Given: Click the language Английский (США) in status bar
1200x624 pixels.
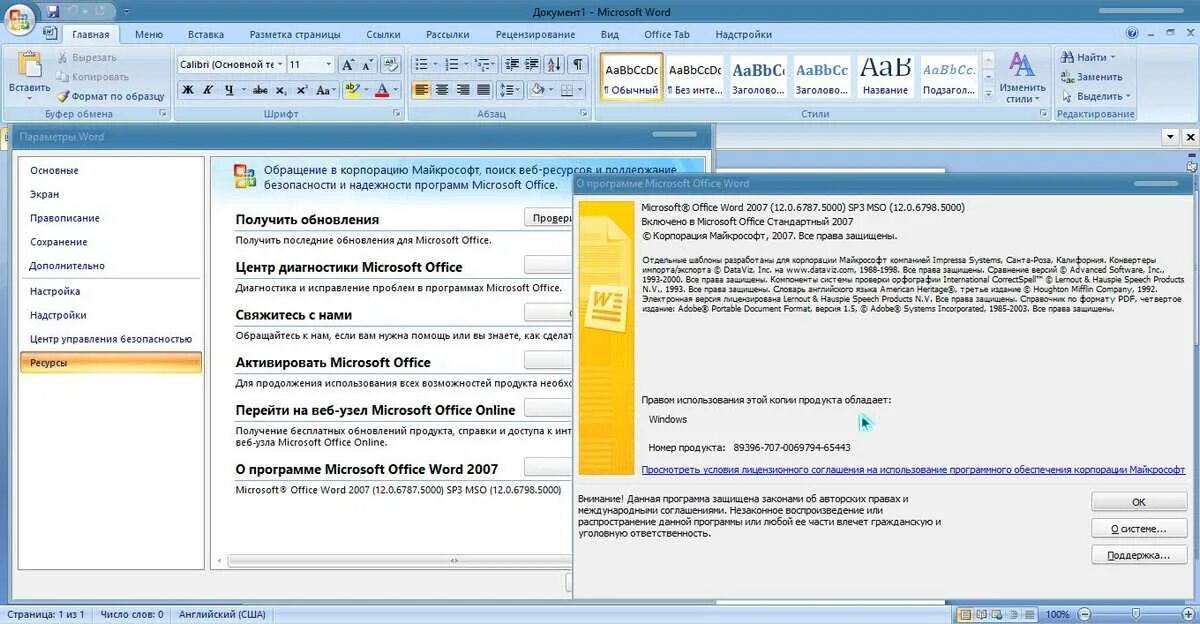Looking at the screenshot, I should [x=222, y=614].
